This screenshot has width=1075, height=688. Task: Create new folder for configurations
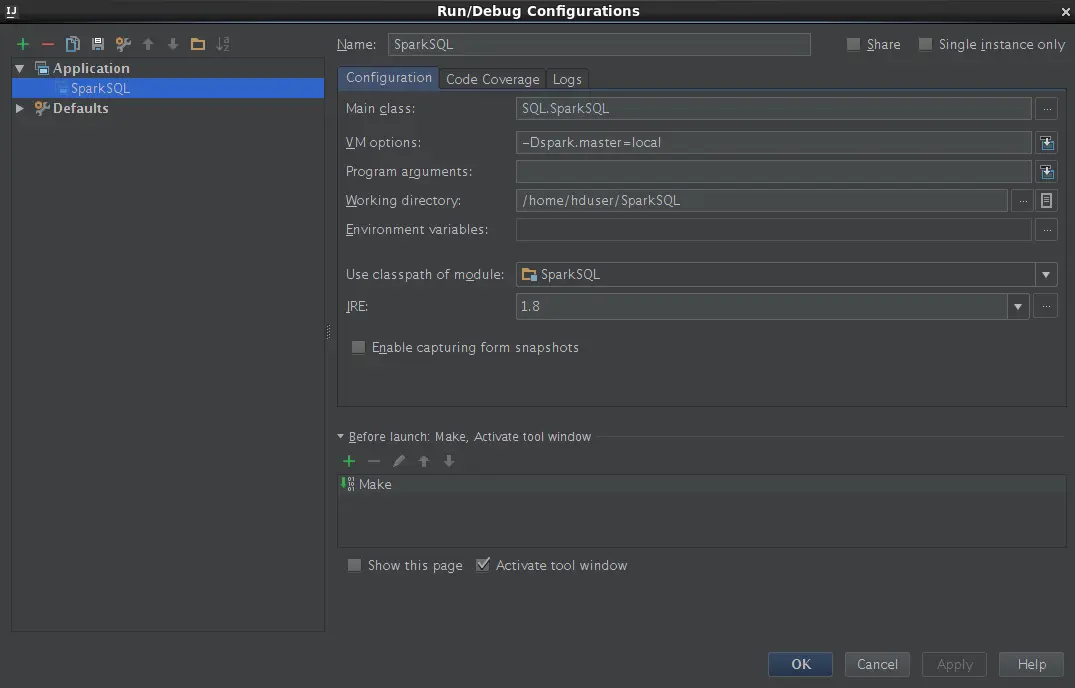click(198, 45)
